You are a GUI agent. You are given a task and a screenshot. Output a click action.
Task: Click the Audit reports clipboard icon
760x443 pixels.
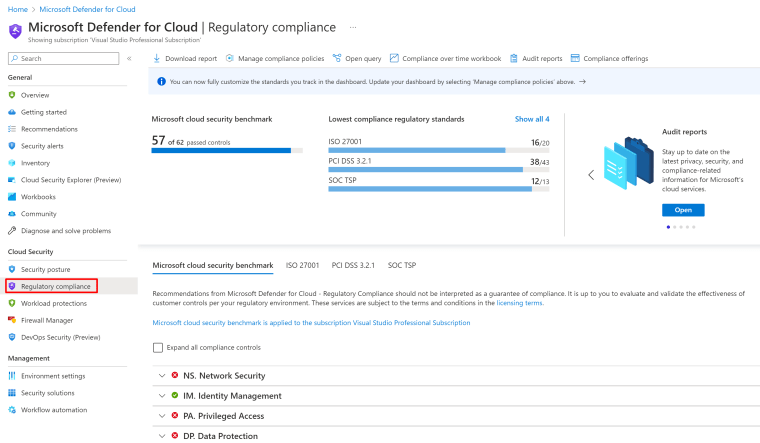[514, 58]
